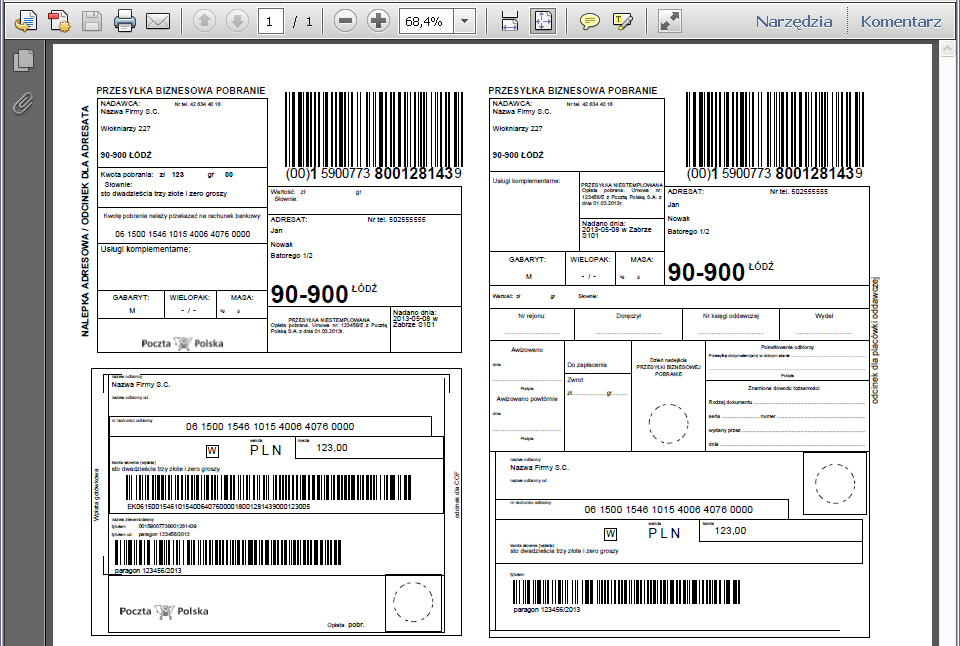960x646 pixels.
Task: Click the rotated text 'NALEPKA ADRESOWA / ODCINEK DLA ADRESATA'
Action: tap(85, 221)
